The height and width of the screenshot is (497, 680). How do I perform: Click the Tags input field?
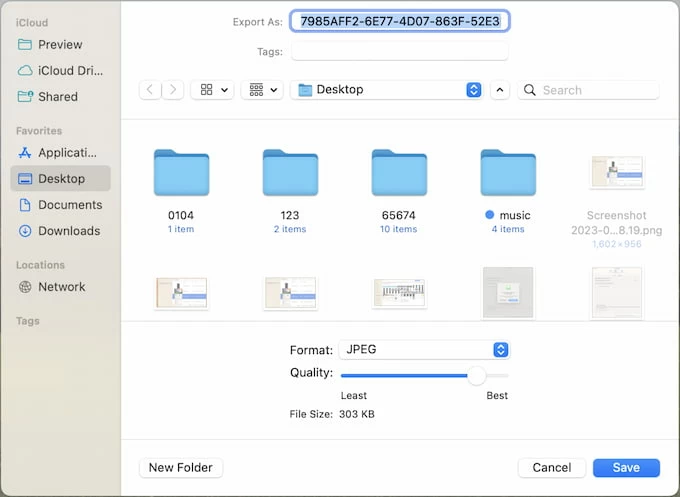[x=399, y=51]
